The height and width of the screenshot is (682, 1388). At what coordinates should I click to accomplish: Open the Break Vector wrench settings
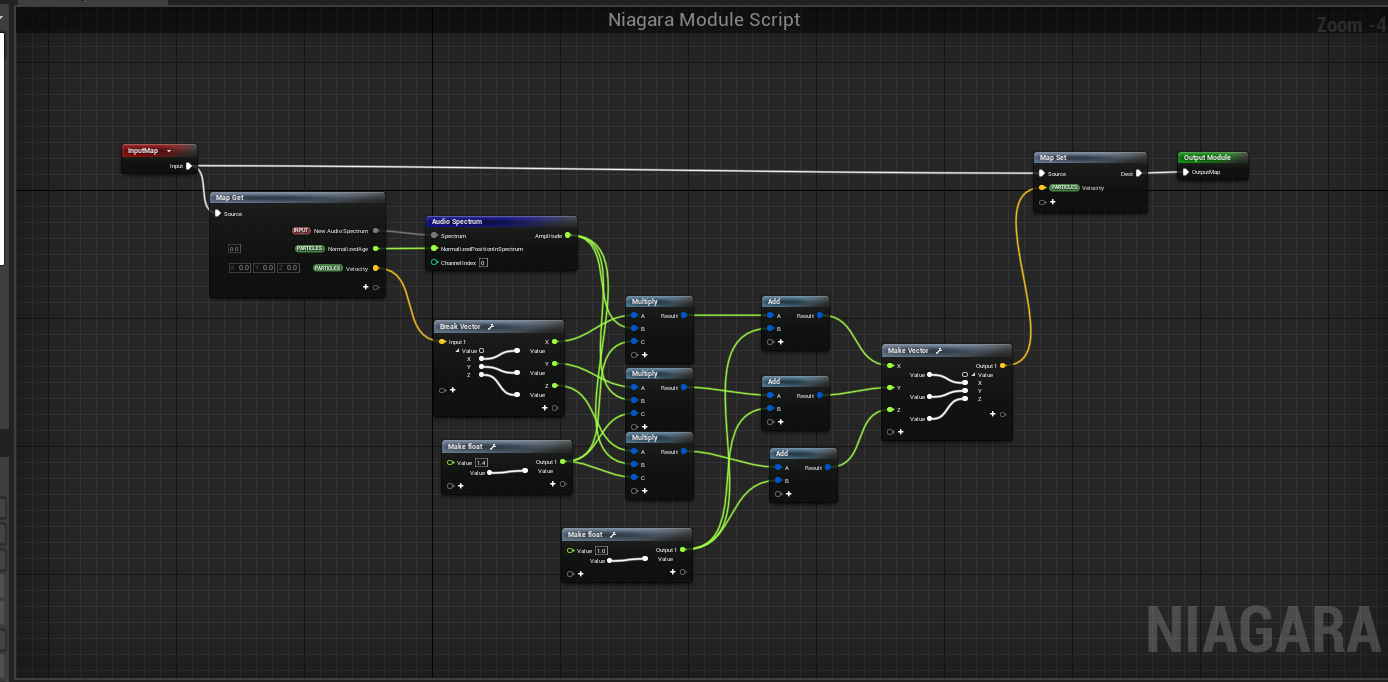491,327
